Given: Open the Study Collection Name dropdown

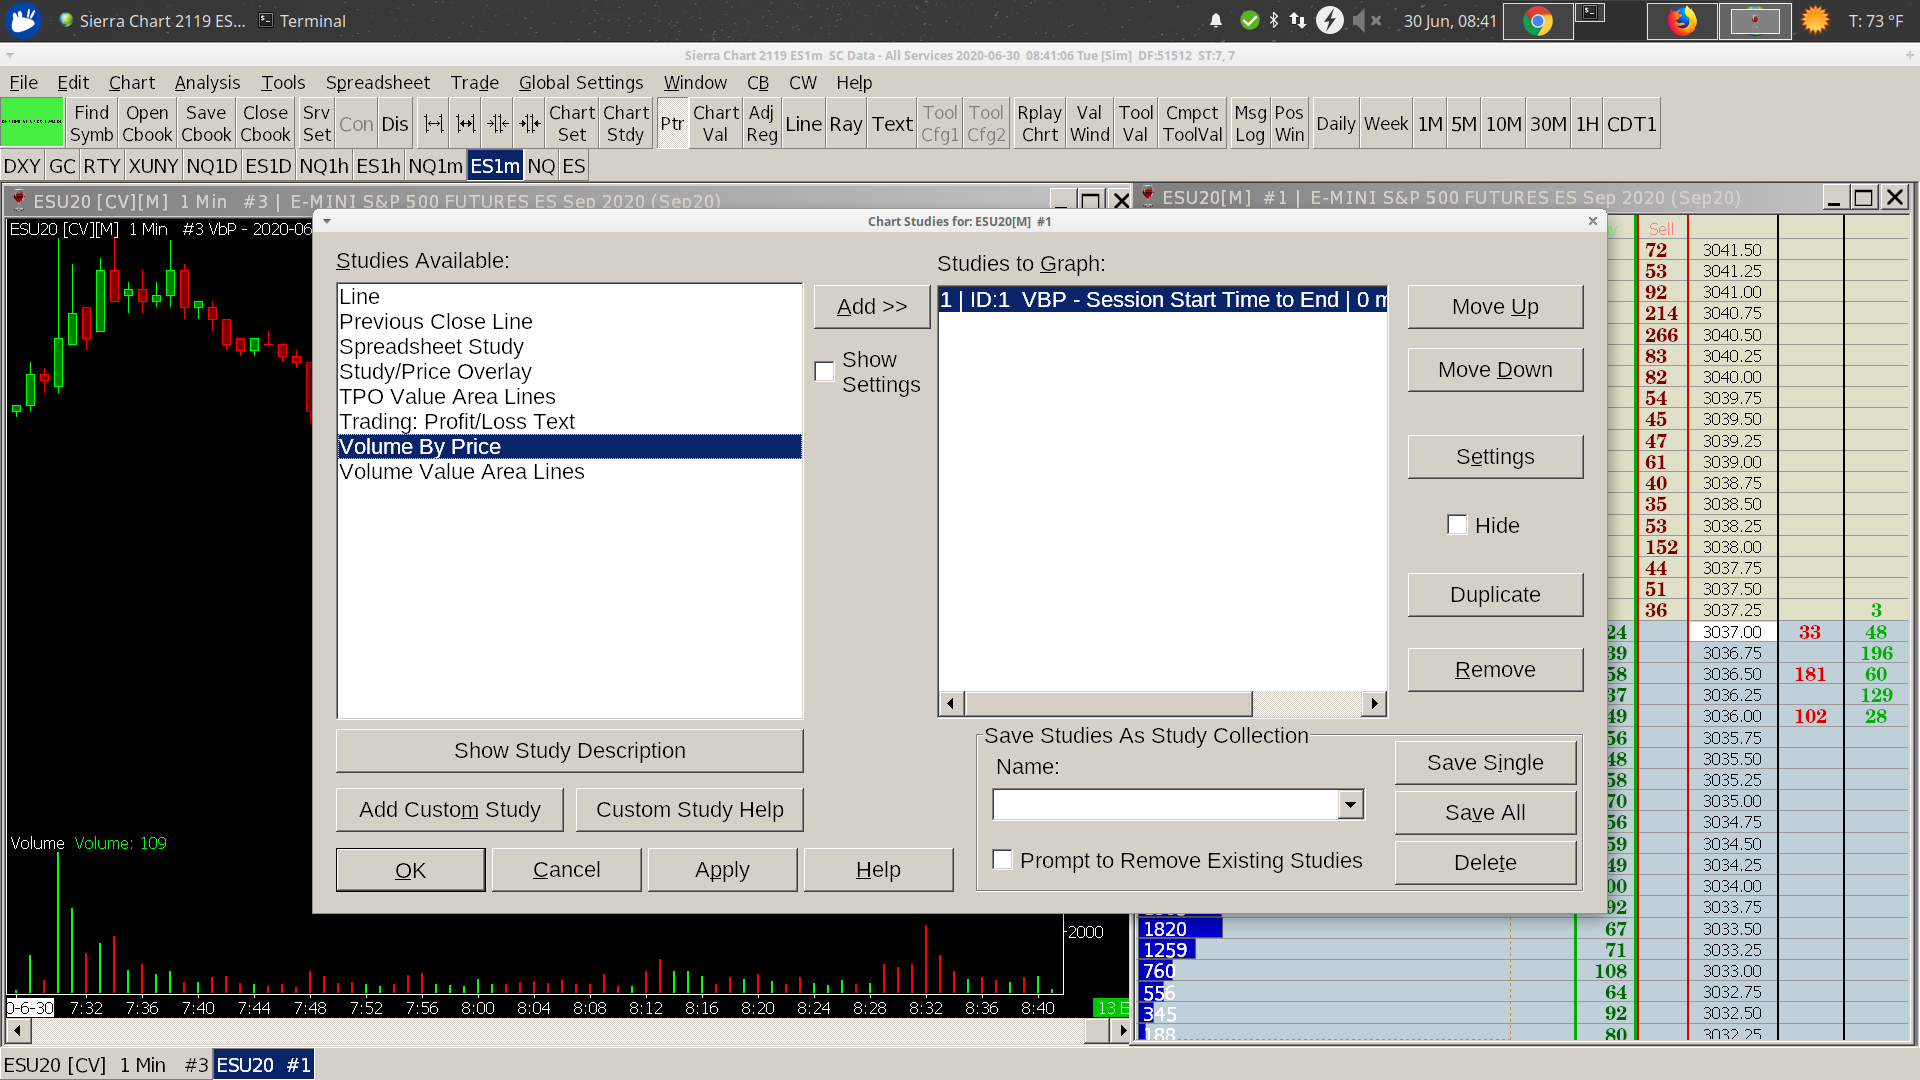Looking at the screenshot, I should click(x=1351, y=805).
